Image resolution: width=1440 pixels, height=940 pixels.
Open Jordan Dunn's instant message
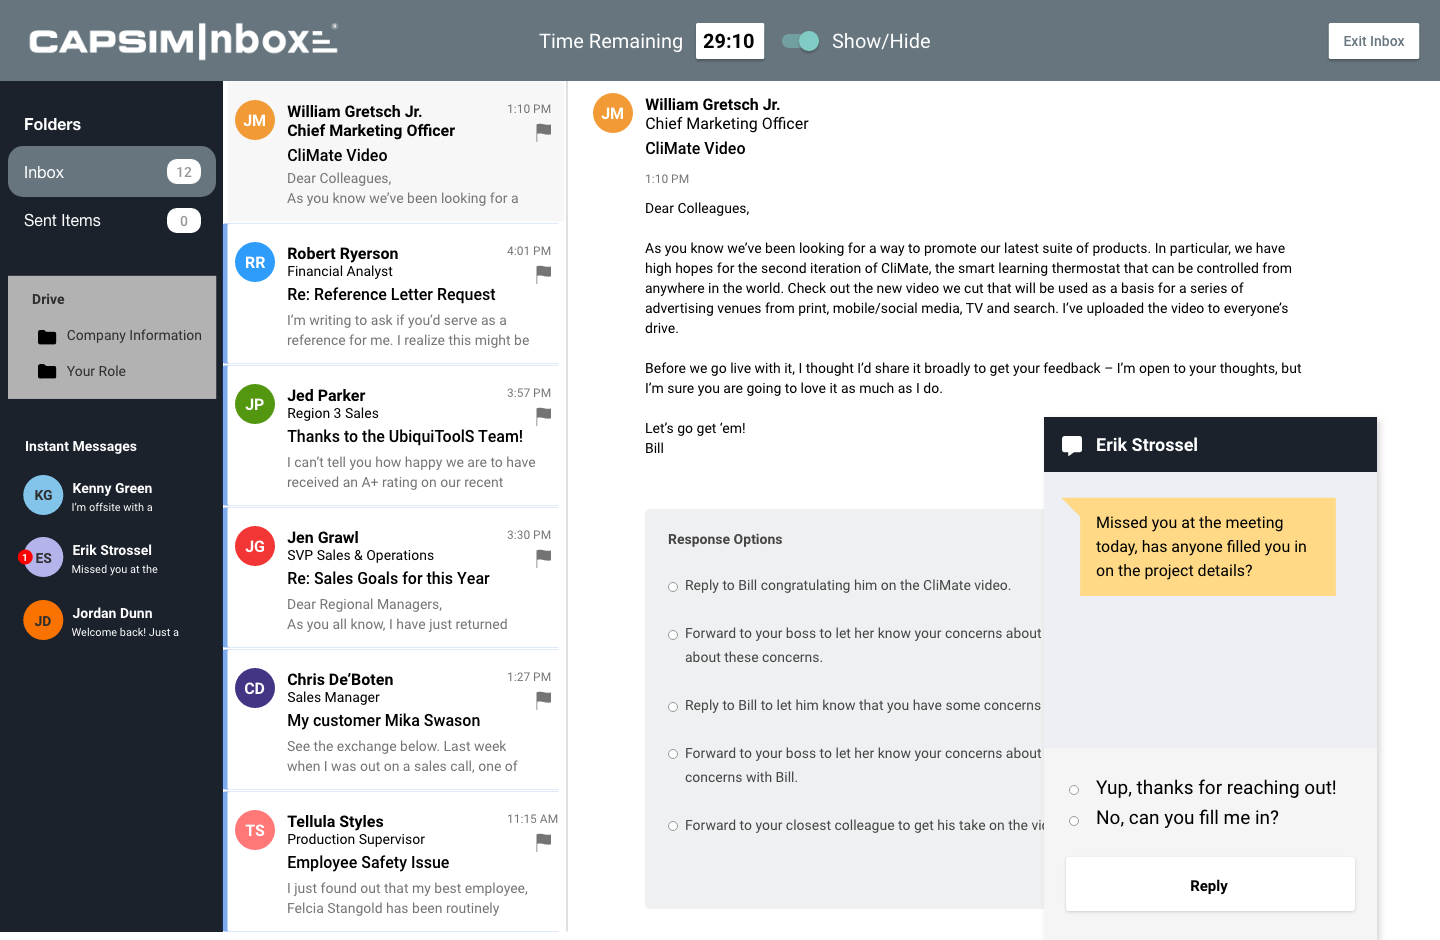coord(111,621)
